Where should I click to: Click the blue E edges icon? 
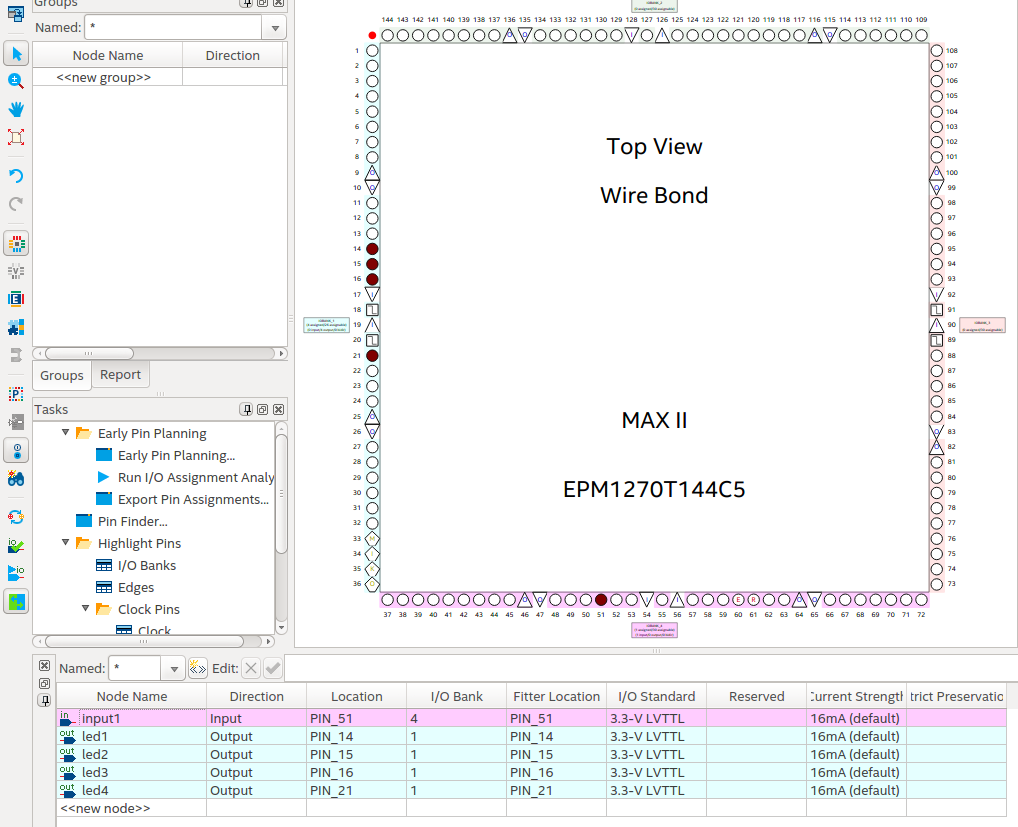click(16, 299)
